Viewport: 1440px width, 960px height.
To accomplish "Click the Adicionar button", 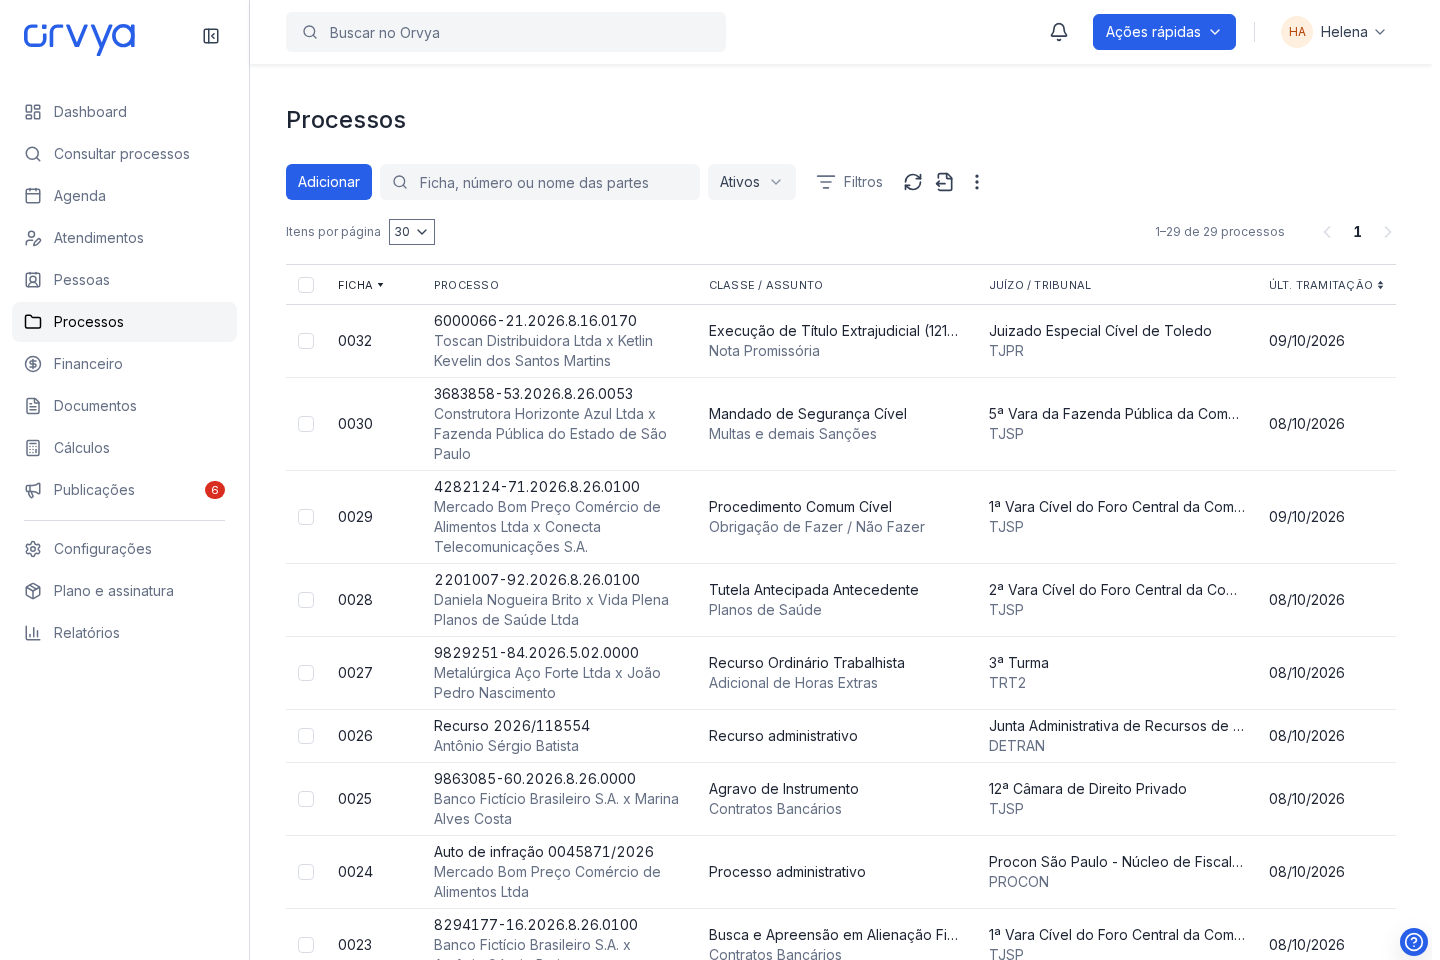I will 329,182.
